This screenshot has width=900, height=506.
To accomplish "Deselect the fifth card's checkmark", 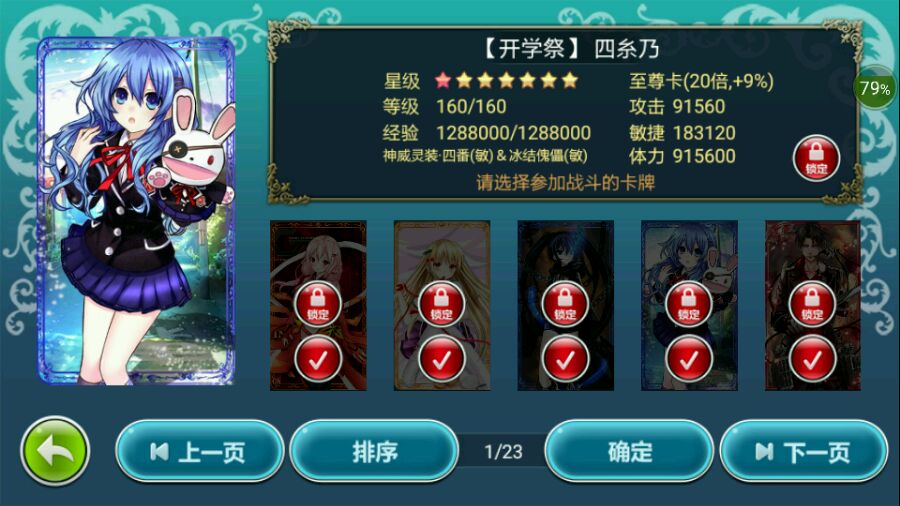I will (x=812, y=359).
